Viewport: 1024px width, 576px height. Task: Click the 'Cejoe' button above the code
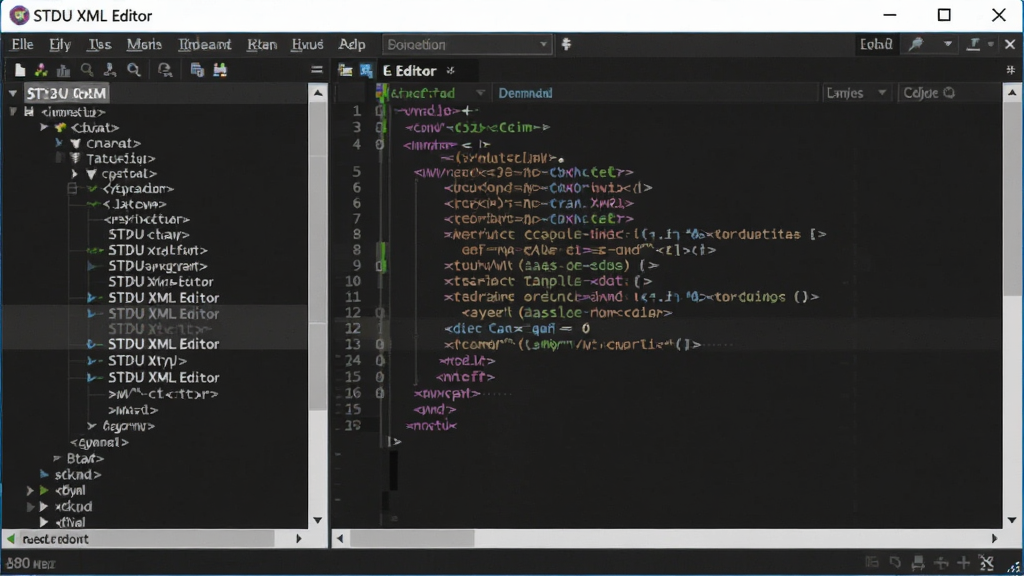point(929,93)
